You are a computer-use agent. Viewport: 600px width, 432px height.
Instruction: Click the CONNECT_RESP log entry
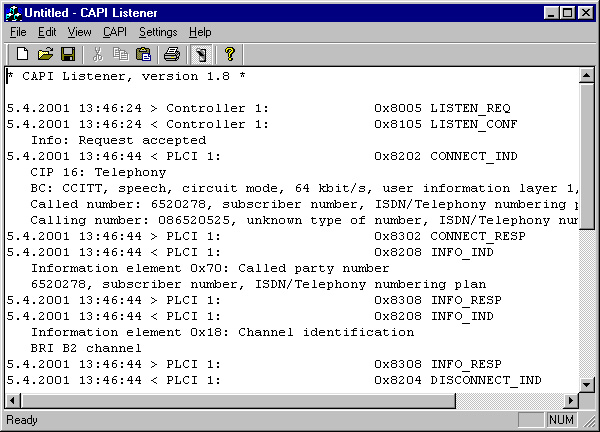tap(266, 236)
